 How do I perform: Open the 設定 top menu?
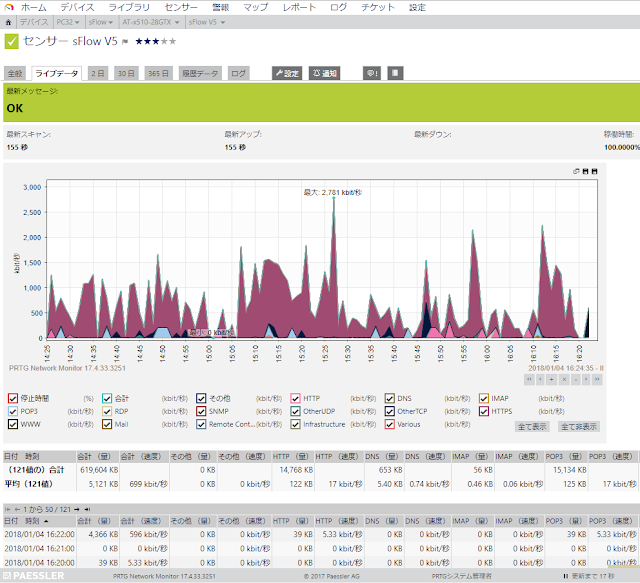[x=417, y=7]
